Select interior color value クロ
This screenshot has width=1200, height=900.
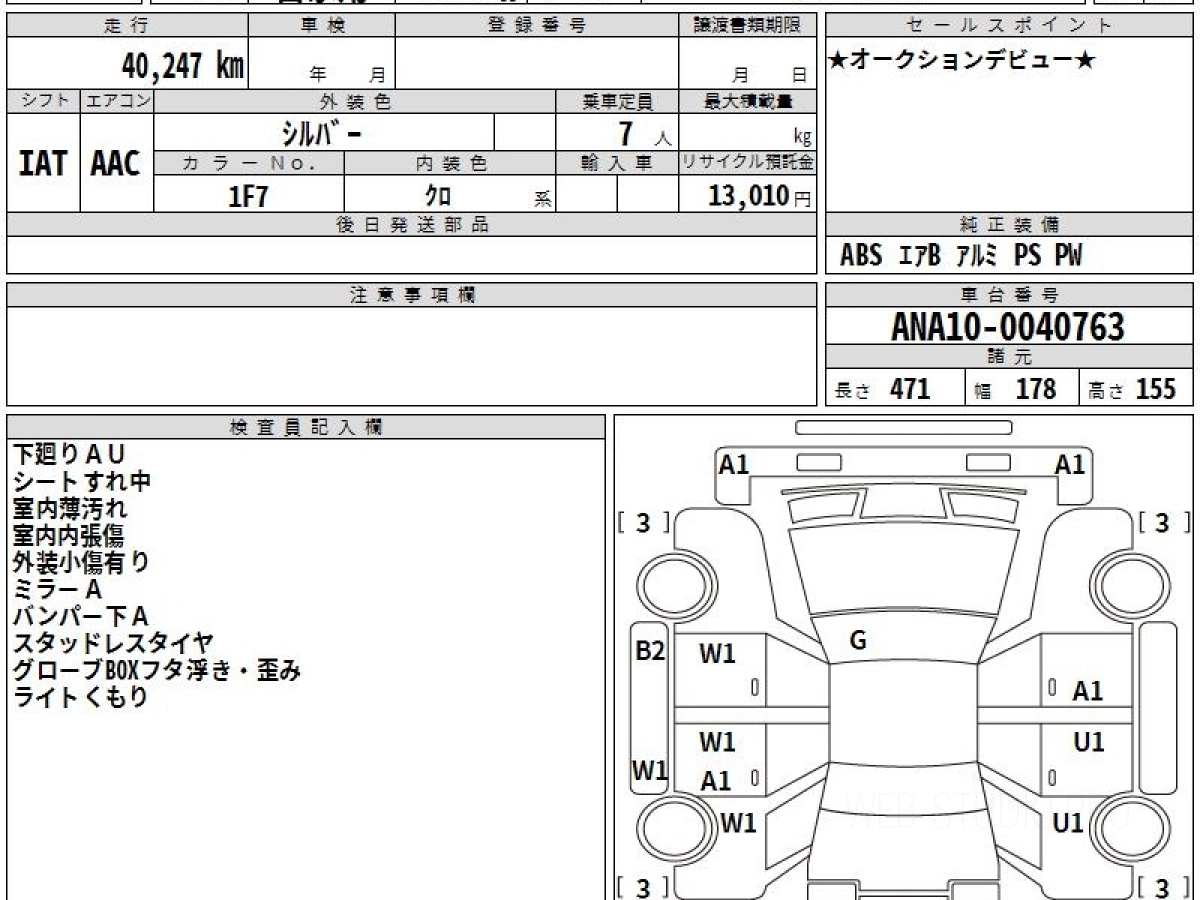point(438,196)
